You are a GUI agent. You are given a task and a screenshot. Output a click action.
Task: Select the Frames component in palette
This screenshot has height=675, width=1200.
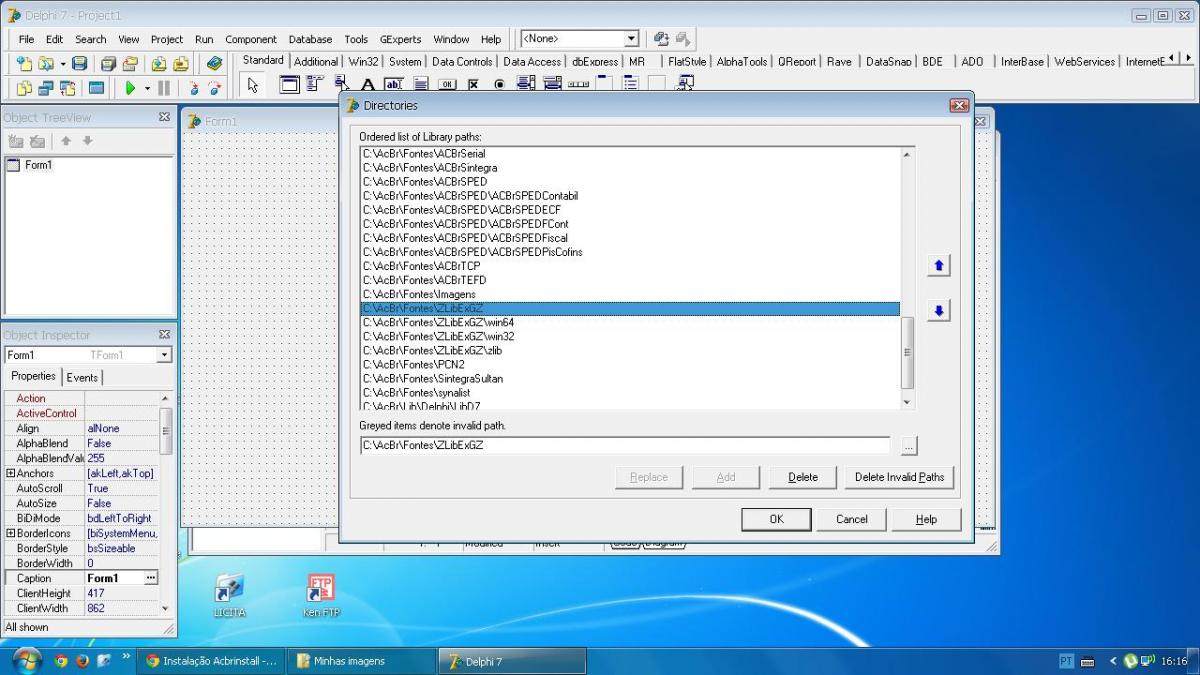point(290,85)
